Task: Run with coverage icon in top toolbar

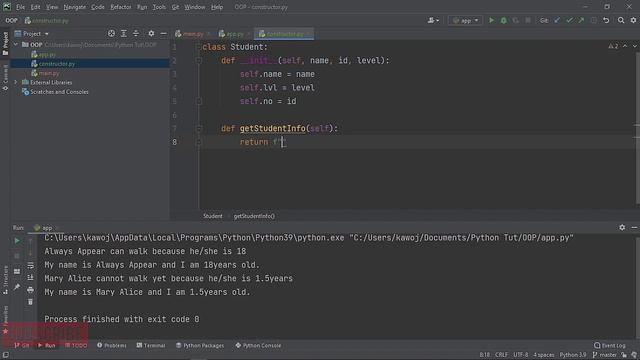Action: click(516, 20)
